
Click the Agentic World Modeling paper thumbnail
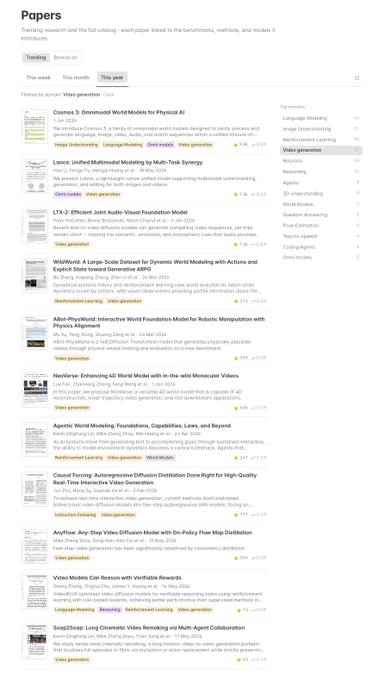tap(35, 439)
